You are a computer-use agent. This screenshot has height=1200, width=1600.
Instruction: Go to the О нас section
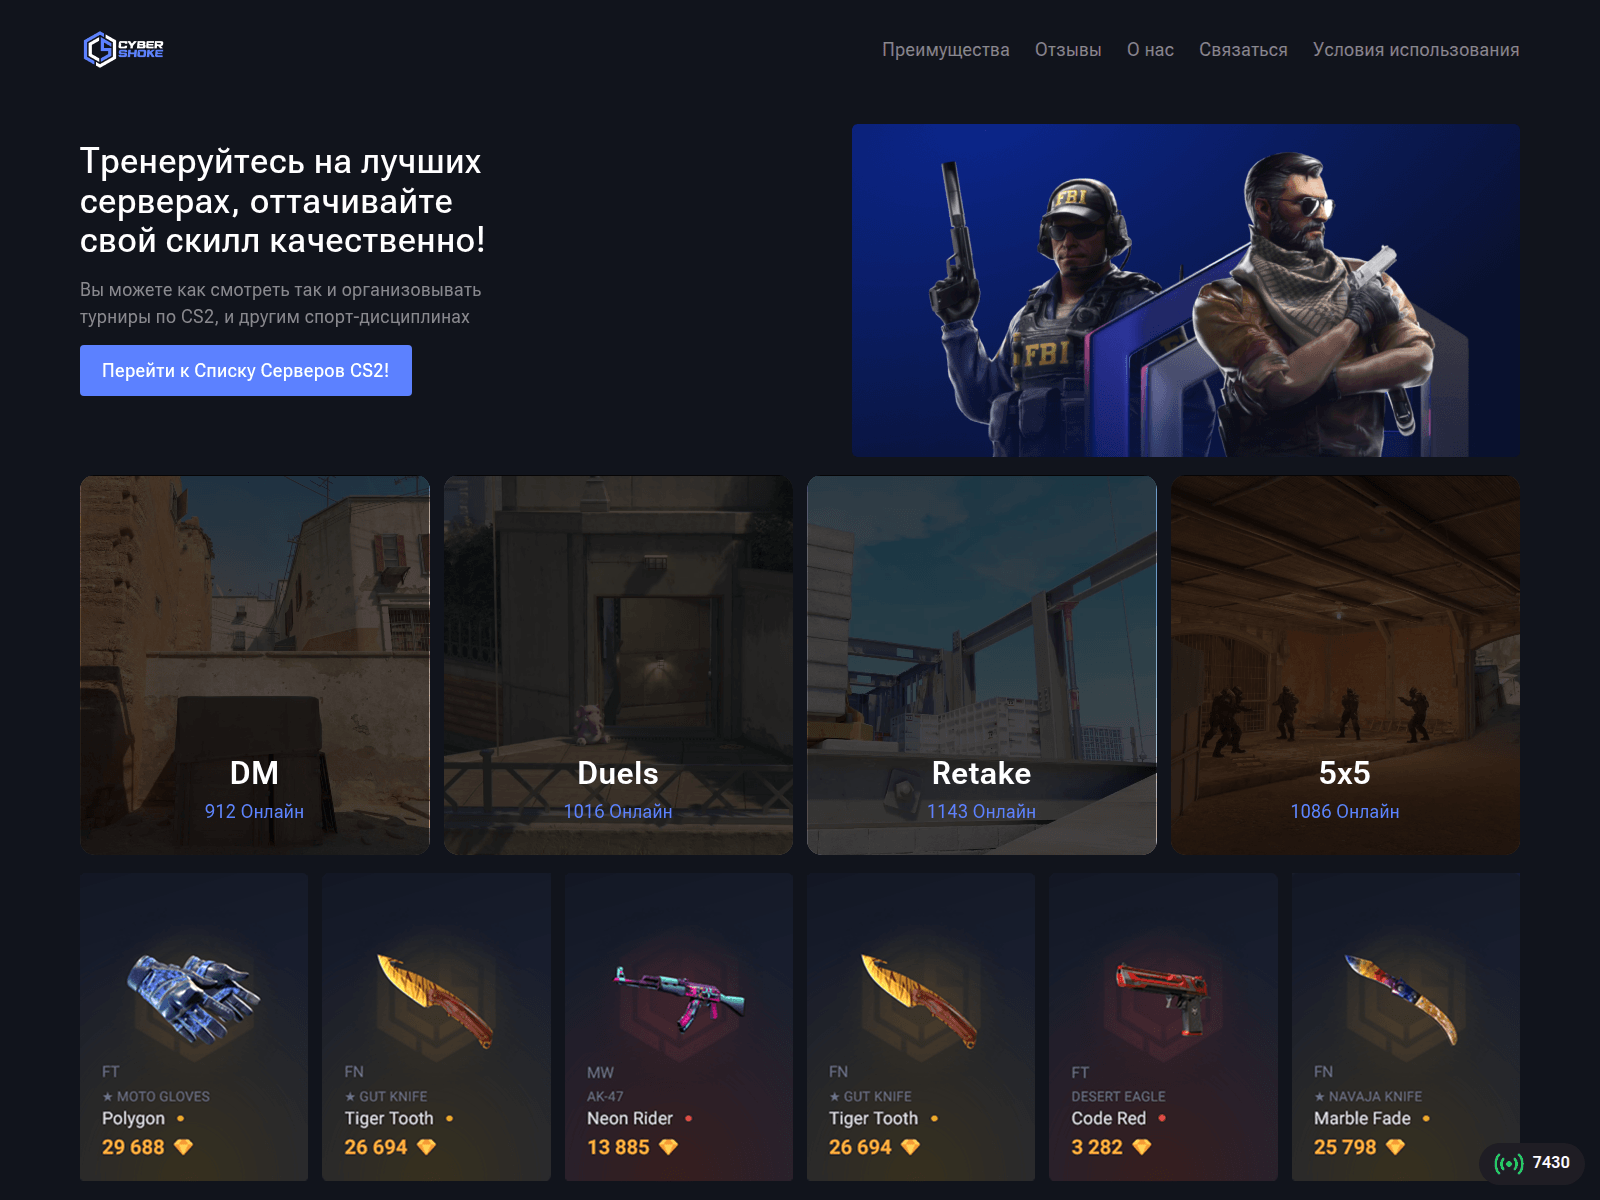pos(1150,50)
